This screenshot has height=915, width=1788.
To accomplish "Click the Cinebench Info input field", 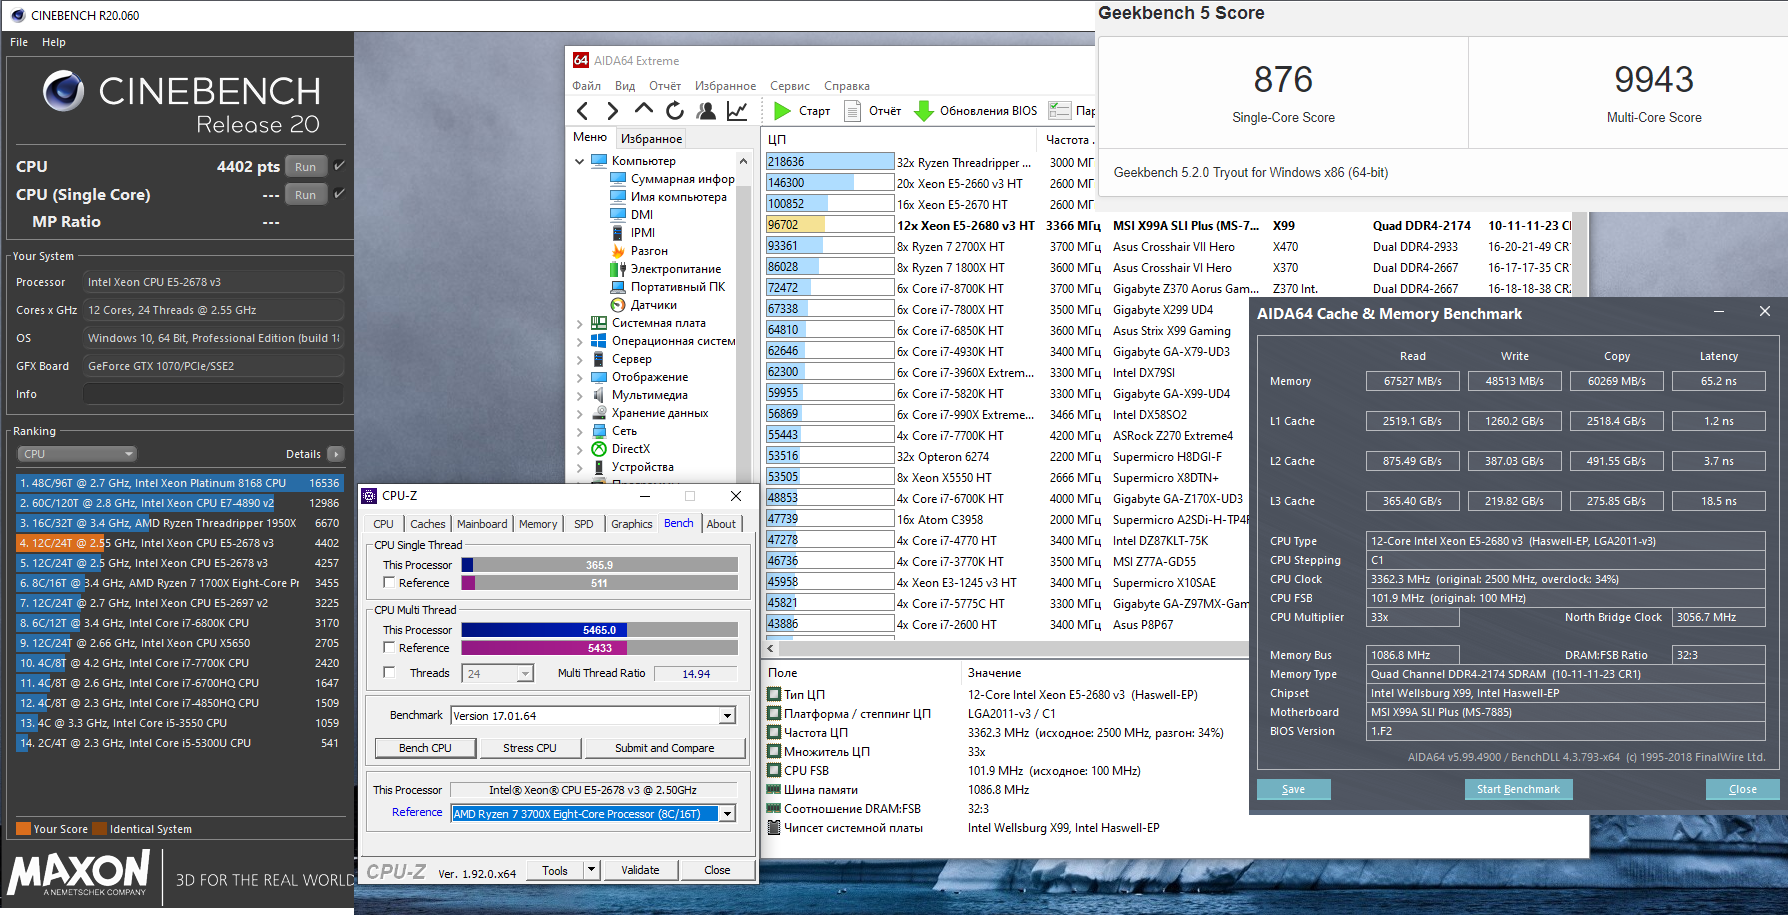I will (x=213, y=394).
